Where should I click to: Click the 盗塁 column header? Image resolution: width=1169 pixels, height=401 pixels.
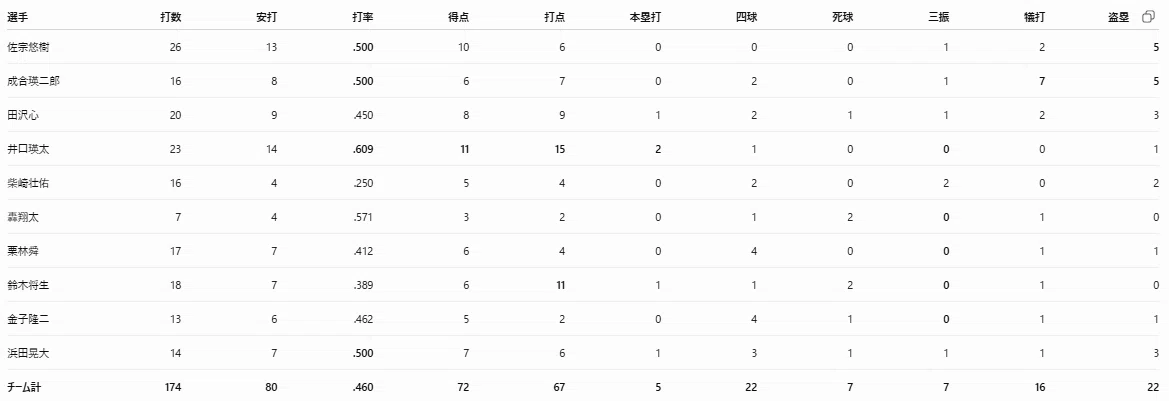(1119, 16)
